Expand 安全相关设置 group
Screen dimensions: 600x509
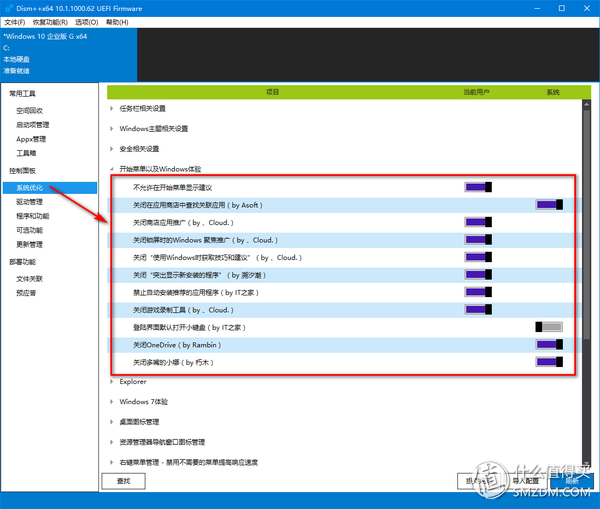click(x=111, y=149)
